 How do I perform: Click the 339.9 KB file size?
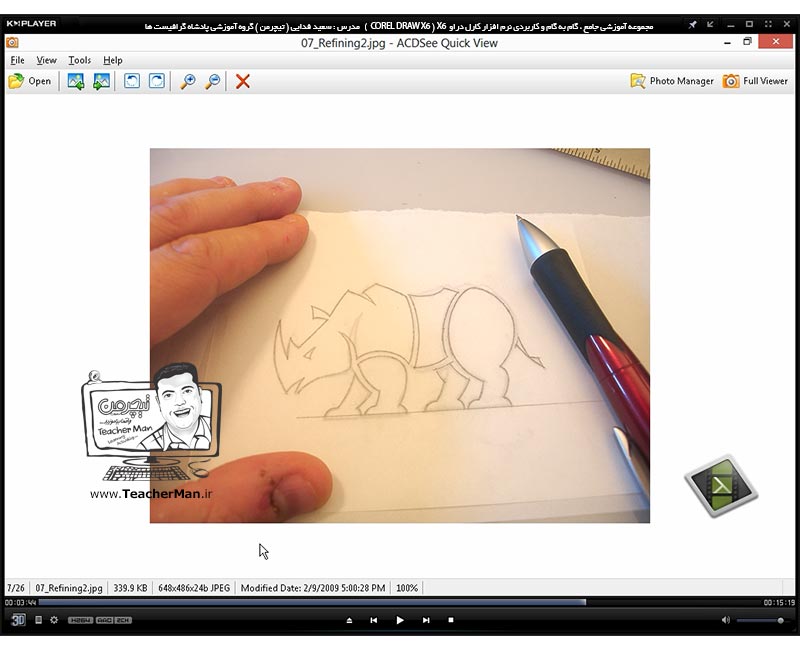click(x=130, y=588)
